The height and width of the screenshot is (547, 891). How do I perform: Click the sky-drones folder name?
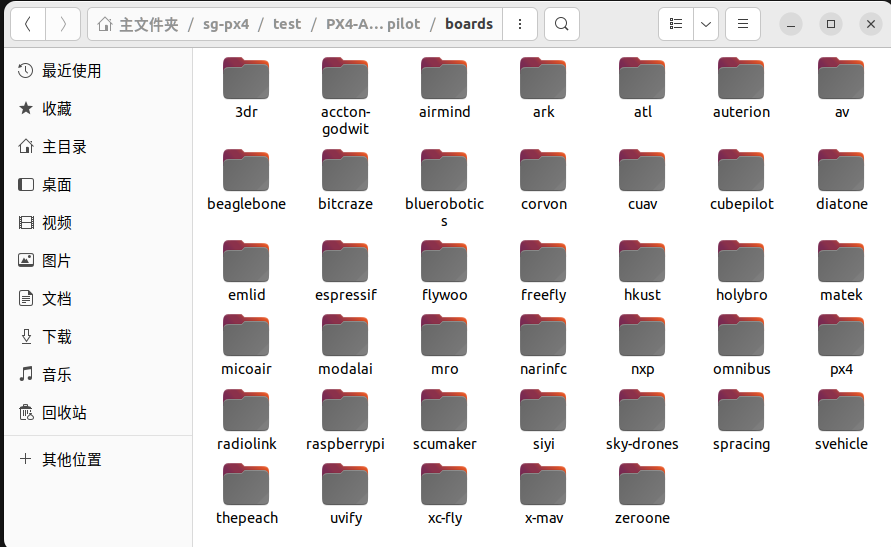pos(642,444)
